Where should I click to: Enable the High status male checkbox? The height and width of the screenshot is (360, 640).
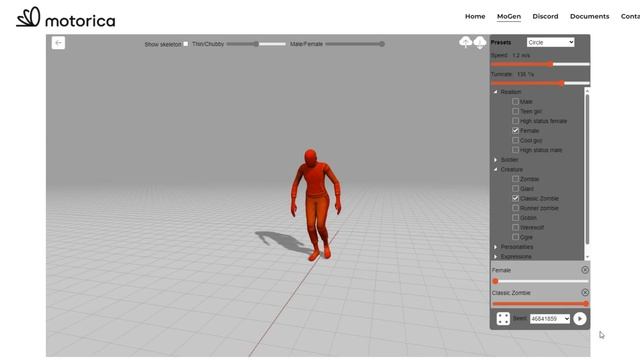coord(516,150)
